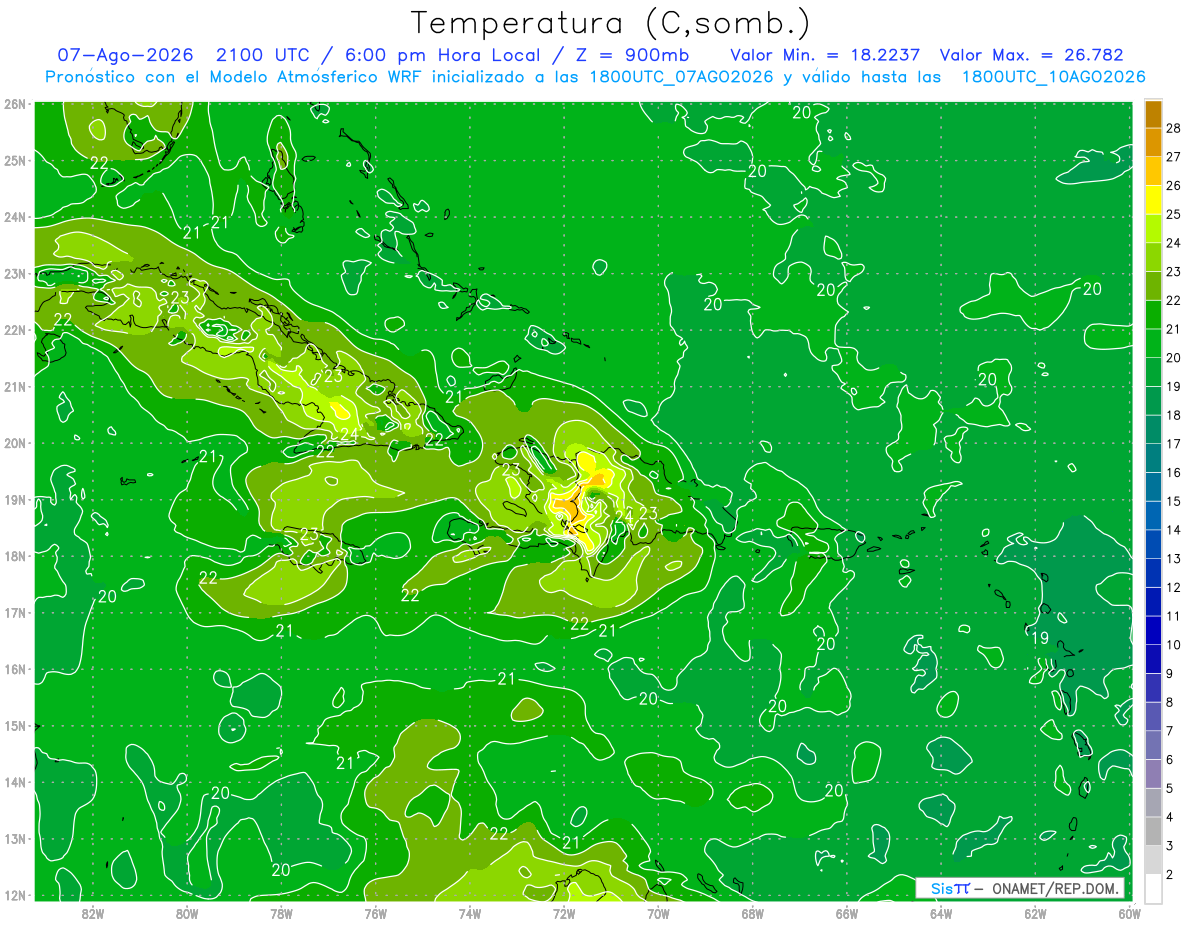Click the teal swatch between 16 and 17
Screen dimensions: 1200x927
[1153, 458]
